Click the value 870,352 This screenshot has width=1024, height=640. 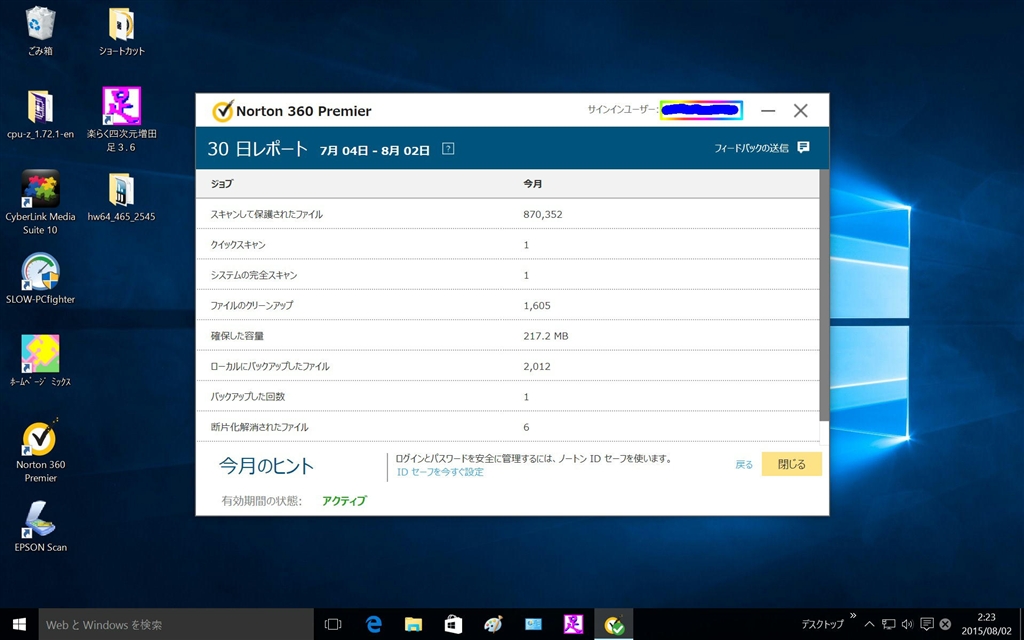543,214
